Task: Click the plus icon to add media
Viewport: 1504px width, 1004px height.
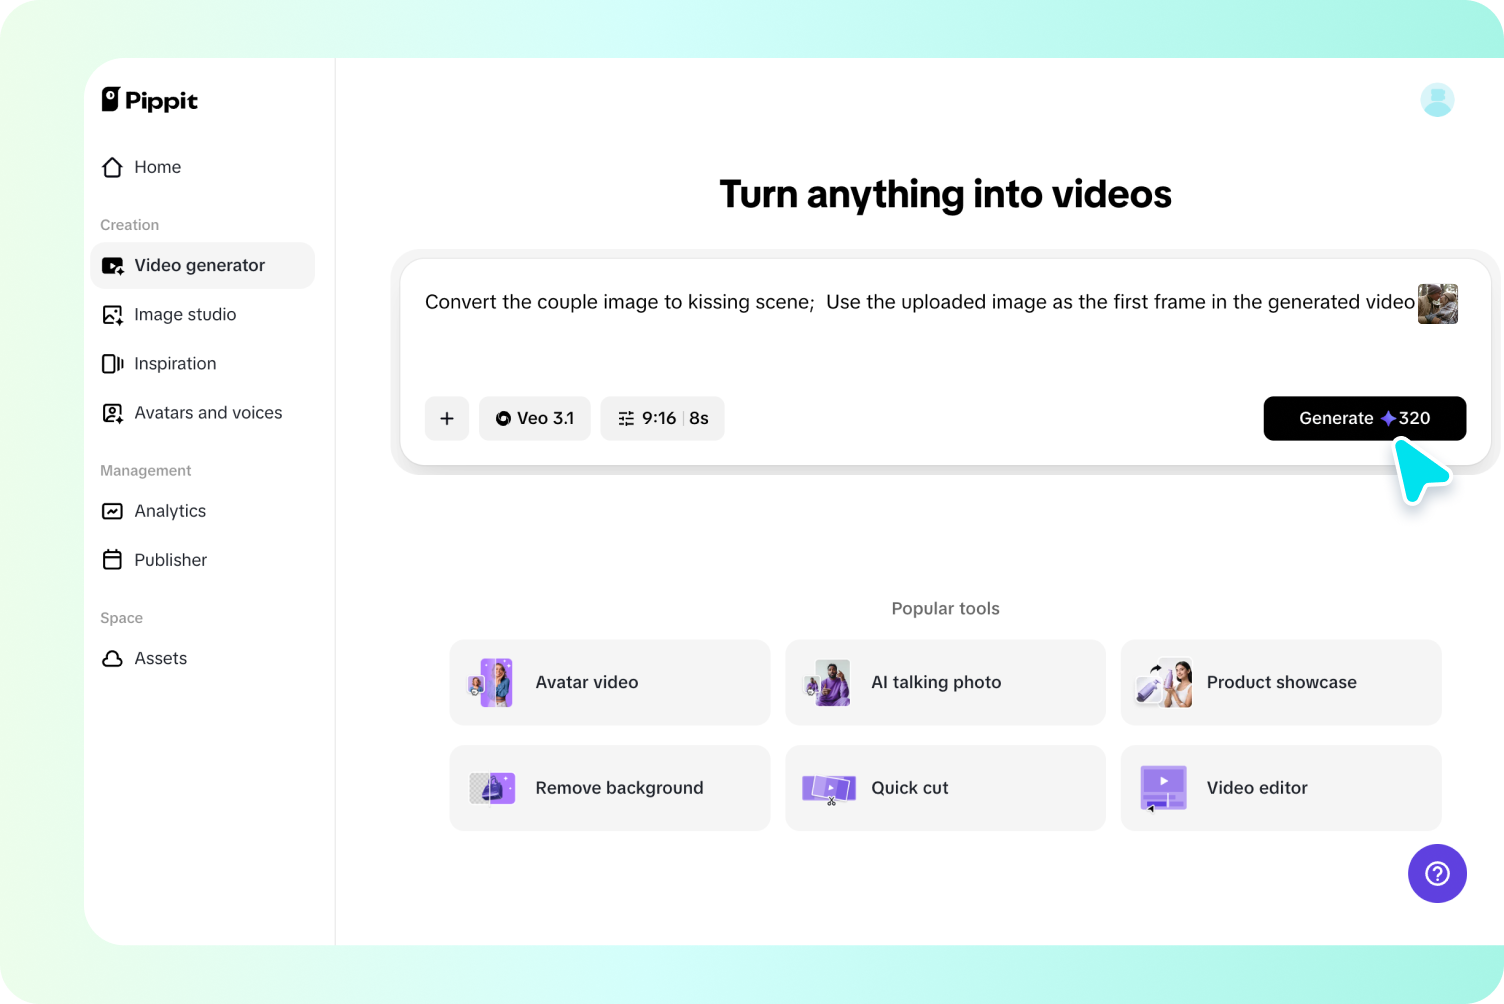Action: point(447,418)
